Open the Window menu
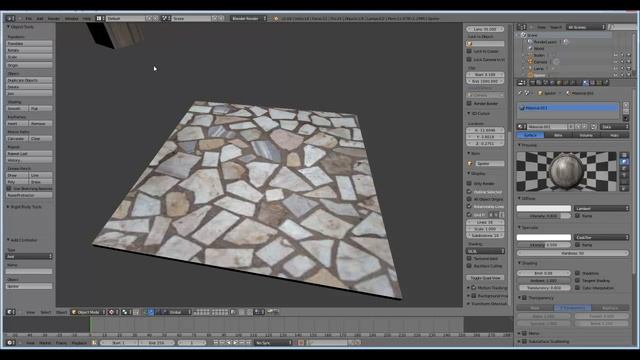Image resolution: width=640 pixels, height=360 pixels. pyautogui.click(x=71, y=18)
